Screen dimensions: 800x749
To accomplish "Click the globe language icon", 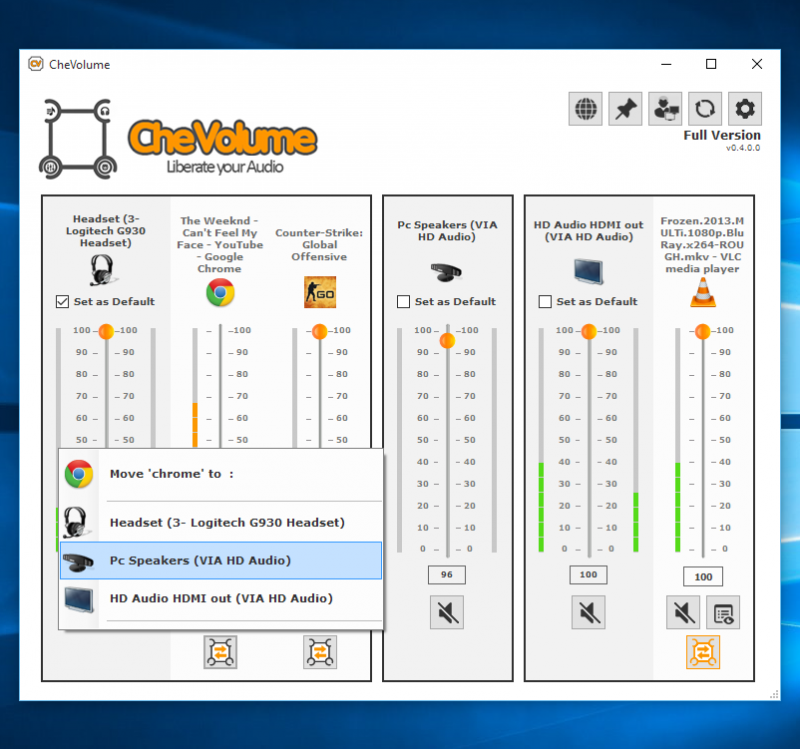I will click(585, 109).
